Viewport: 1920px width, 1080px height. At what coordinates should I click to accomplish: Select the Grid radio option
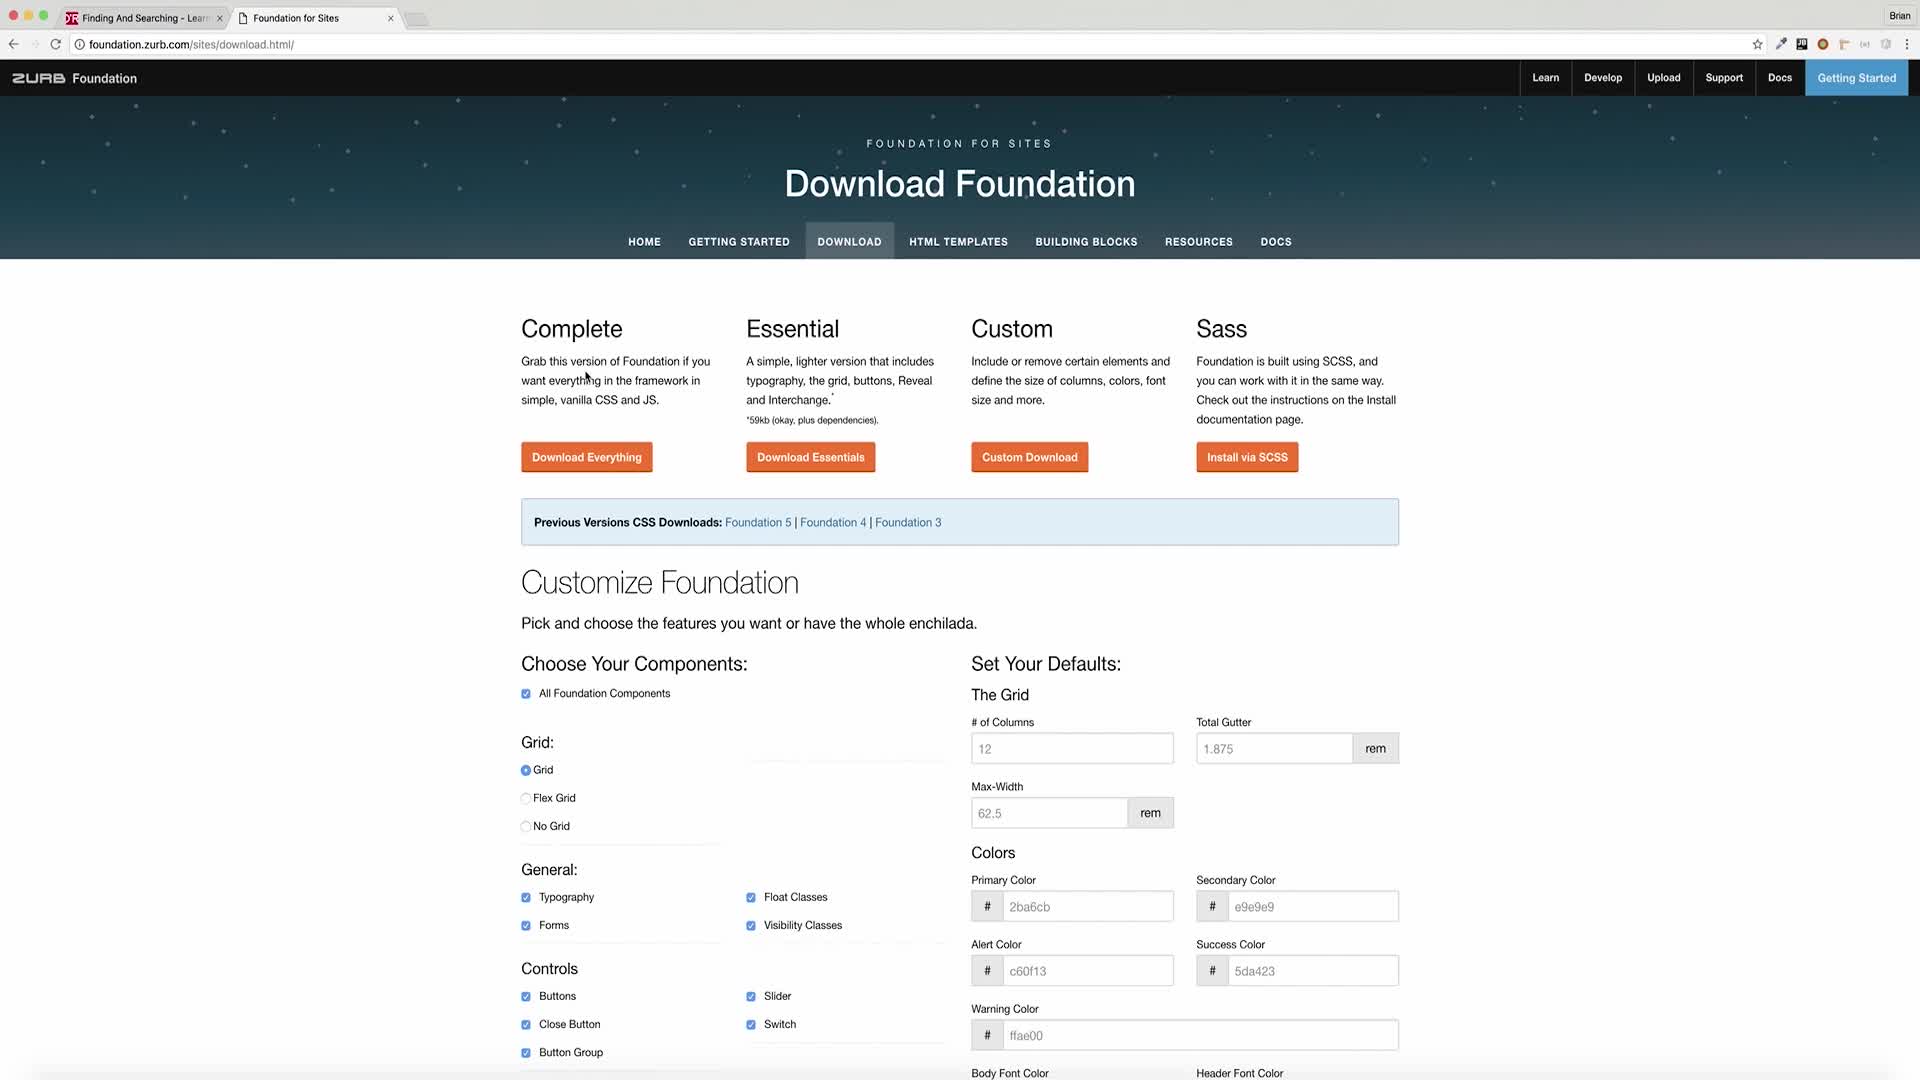point(526,770)
